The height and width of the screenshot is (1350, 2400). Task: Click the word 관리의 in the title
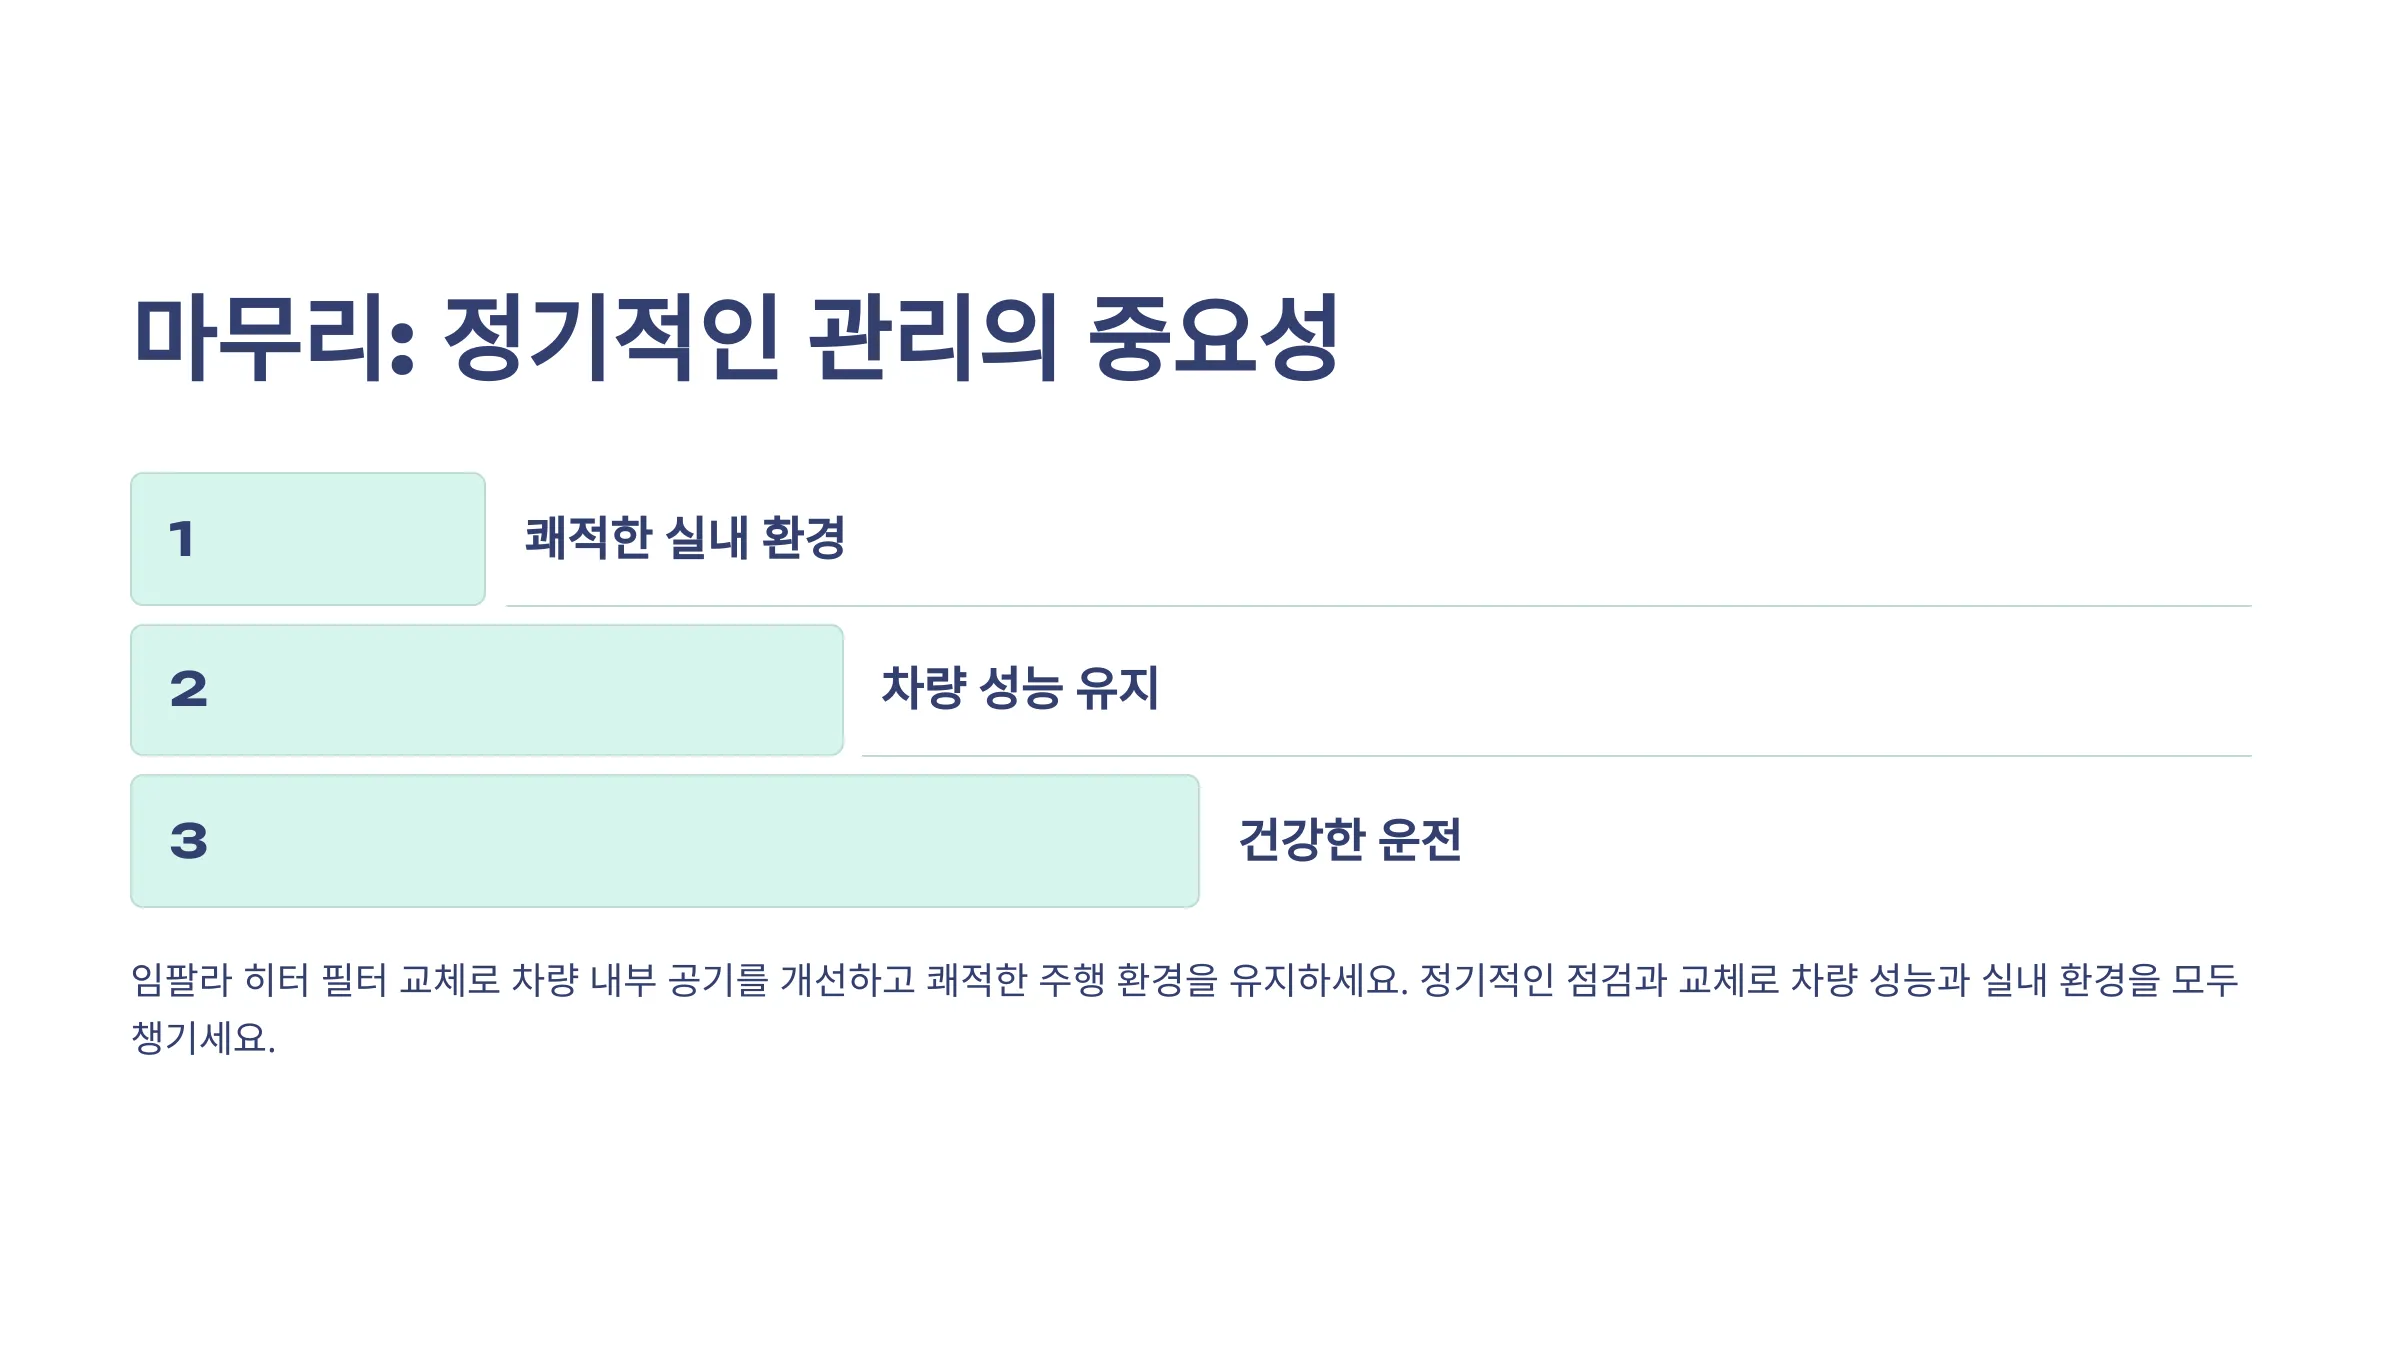point(933,338)
